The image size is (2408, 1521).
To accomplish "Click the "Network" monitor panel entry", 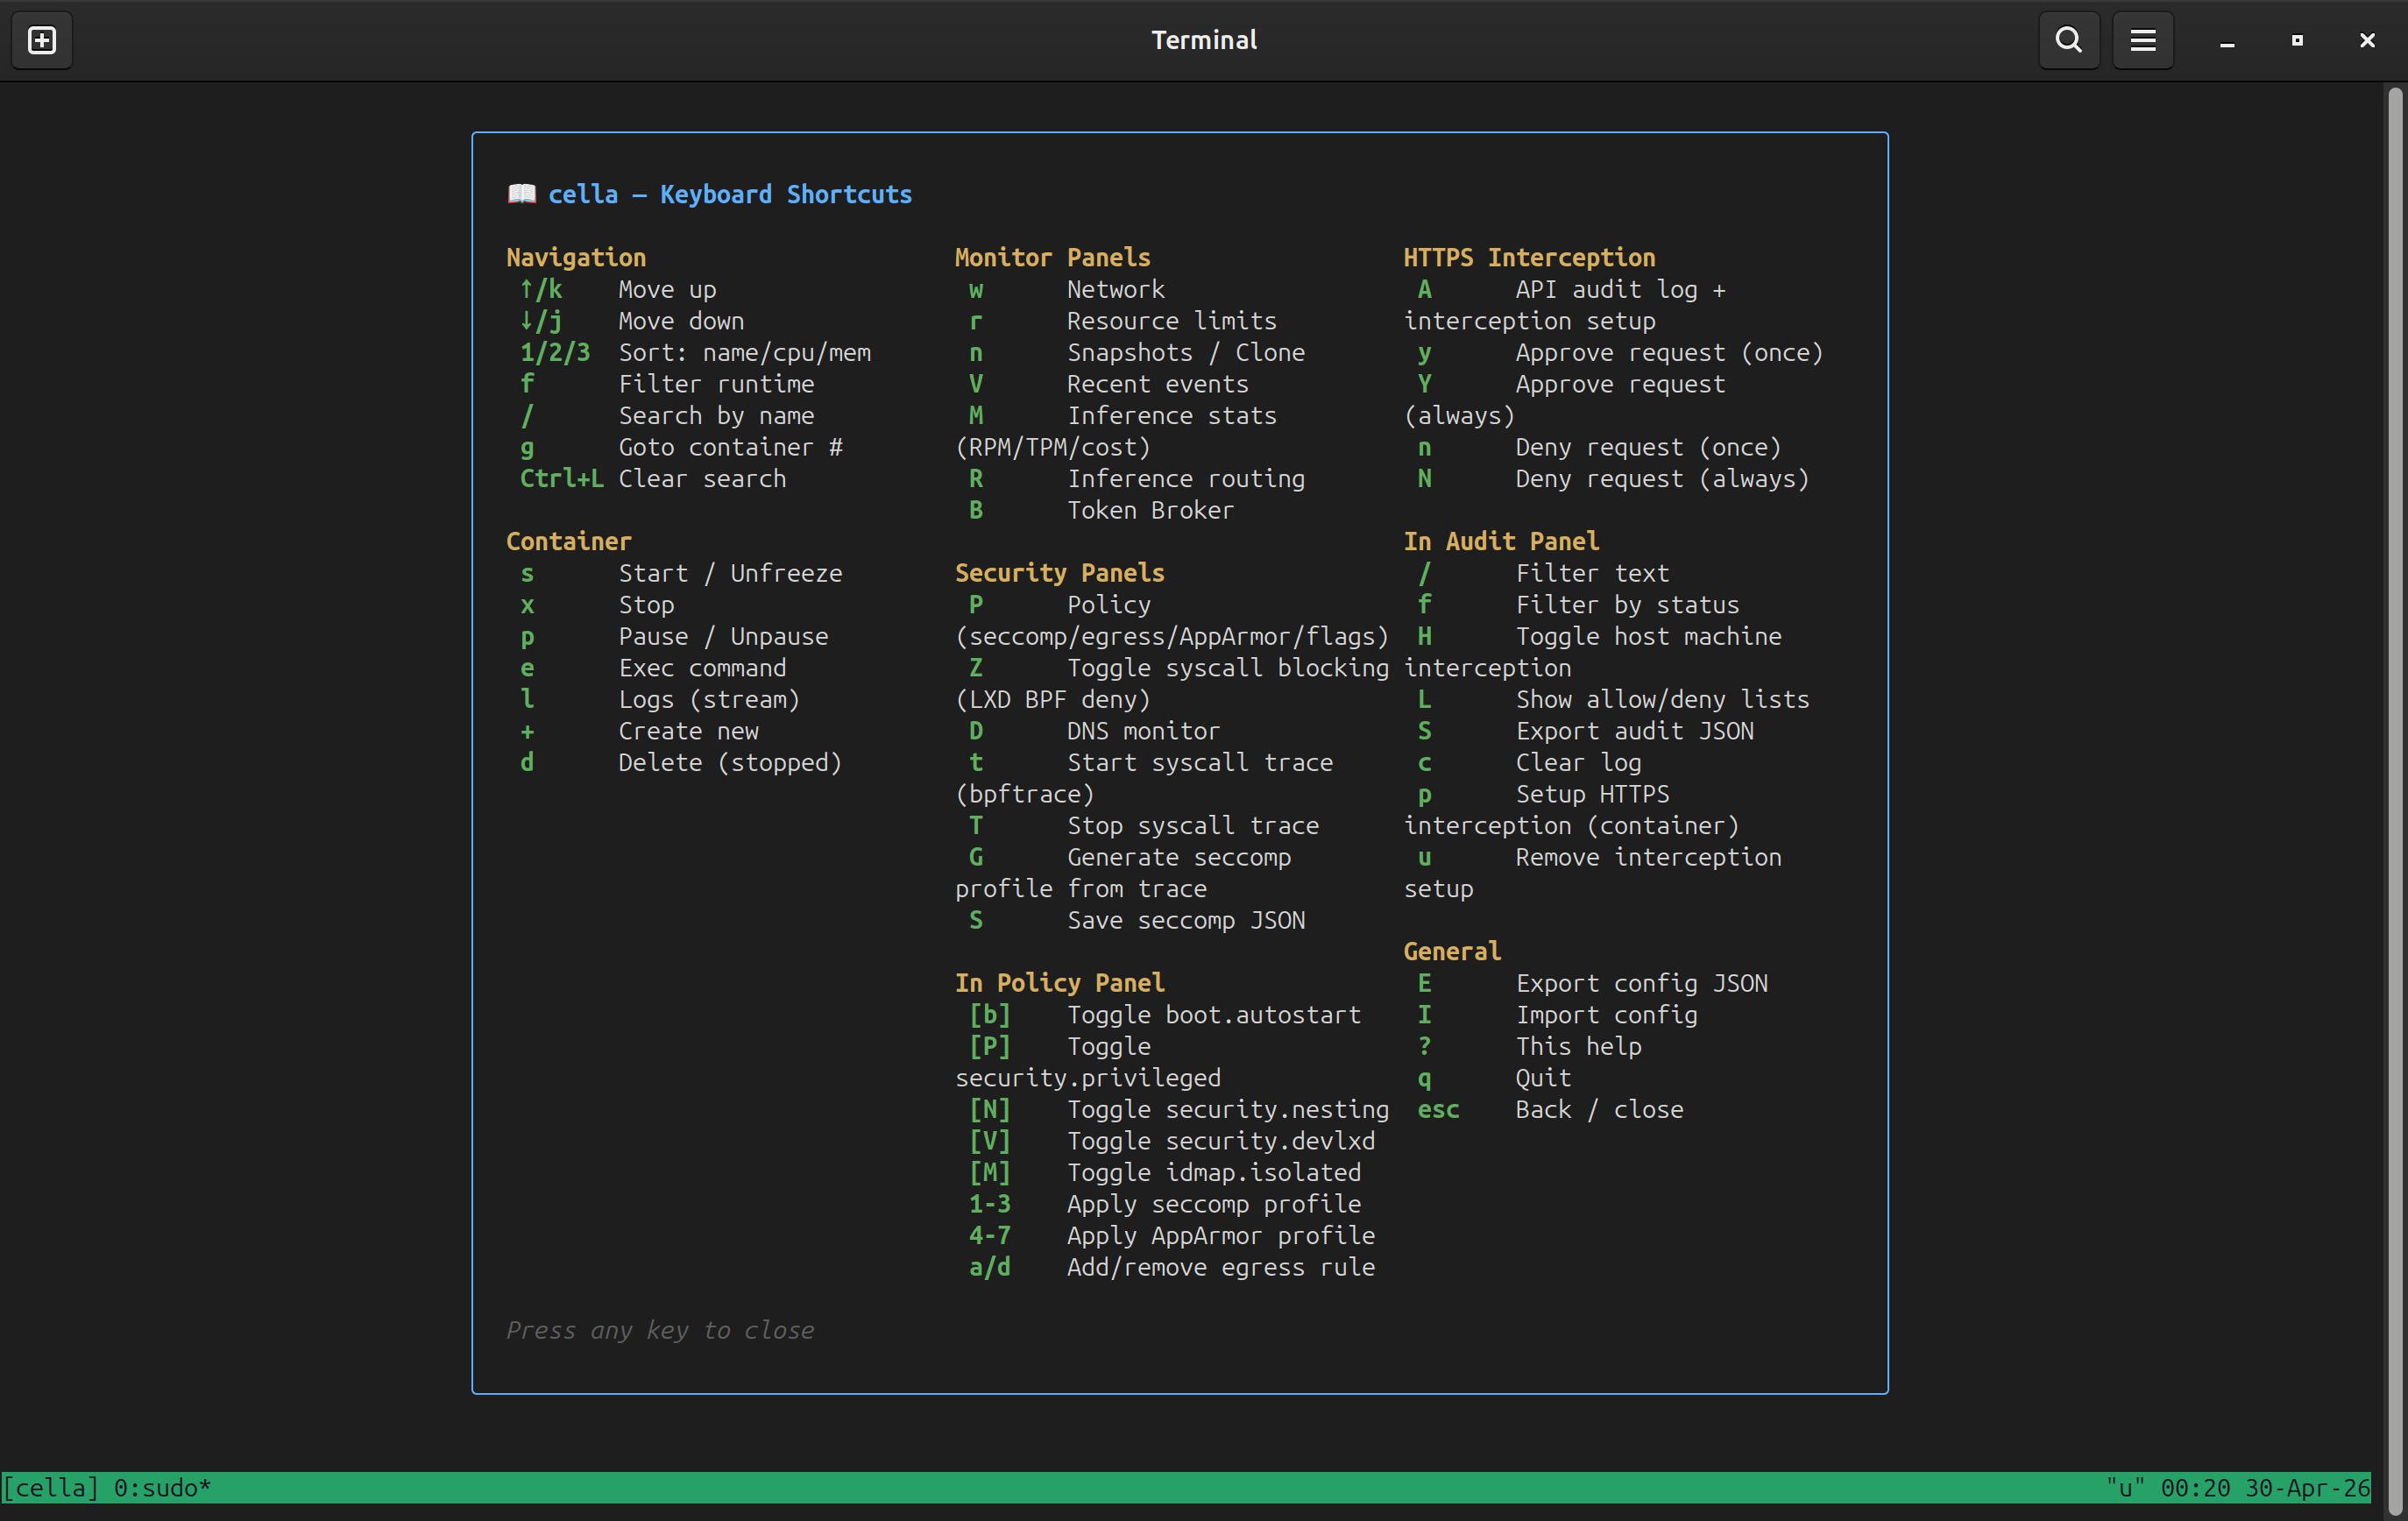I will tap(1116, 290).
